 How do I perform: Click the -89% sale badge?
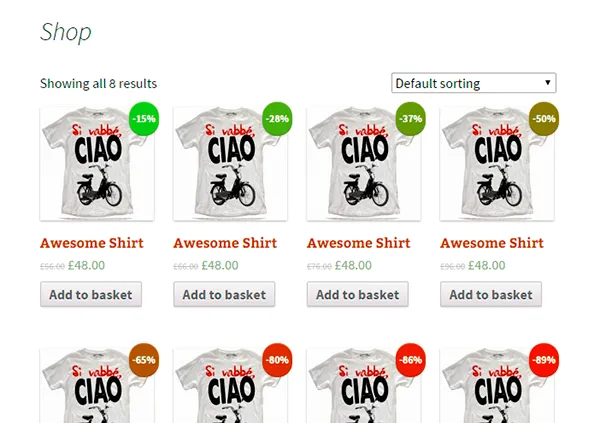pyautogui.click(x=544, y=360)
